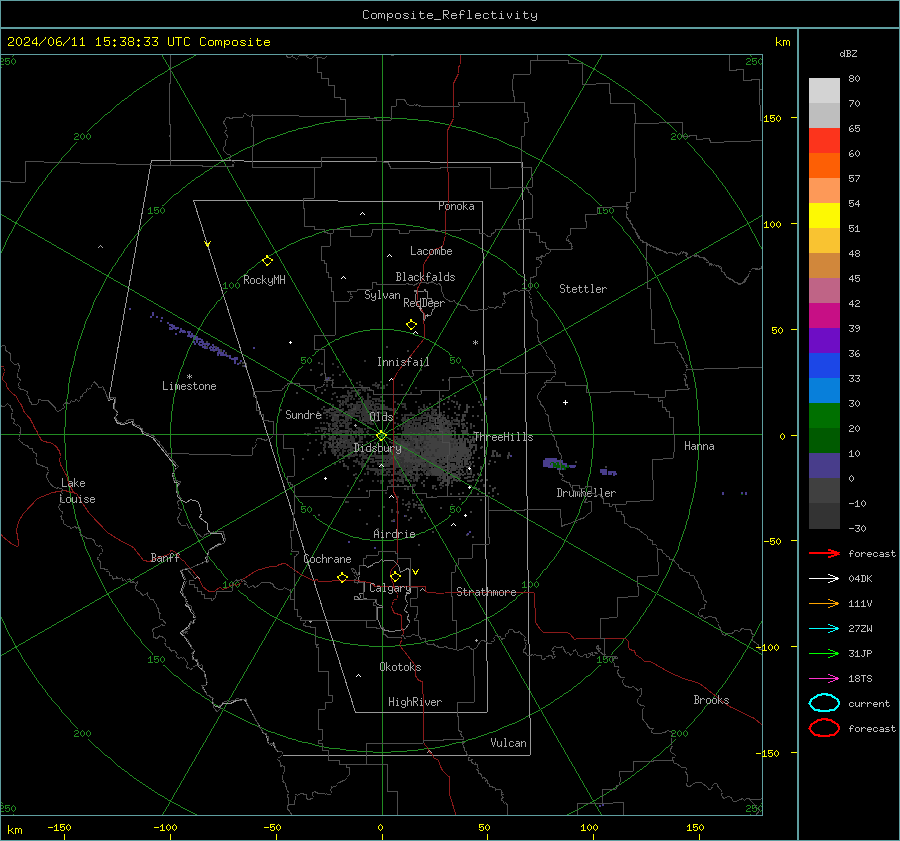The width and height of the screenshot is (900, 841).
Task: Select the red 65-60 dBZ legend swatch
Action: pyautogui.click(x=824, y=141)
